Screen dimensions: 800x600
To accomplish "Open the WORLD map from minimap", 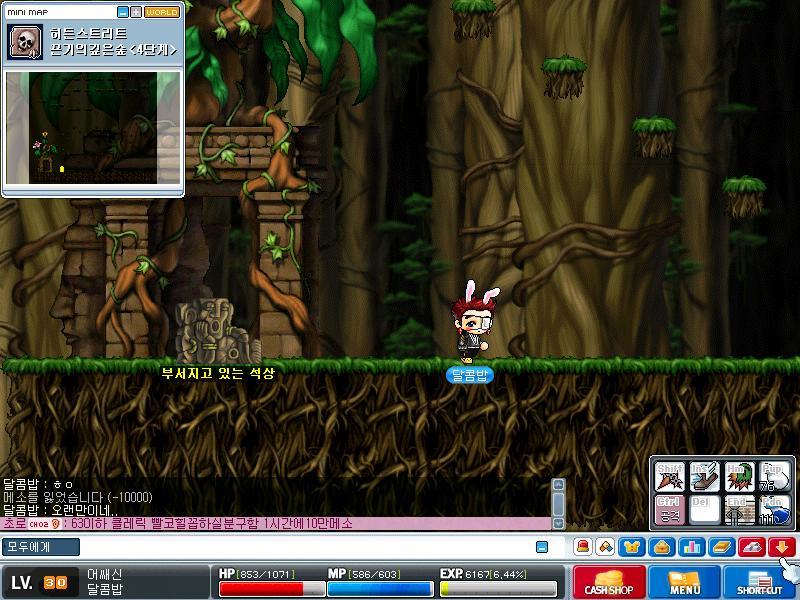I will (x=162, y=12).
